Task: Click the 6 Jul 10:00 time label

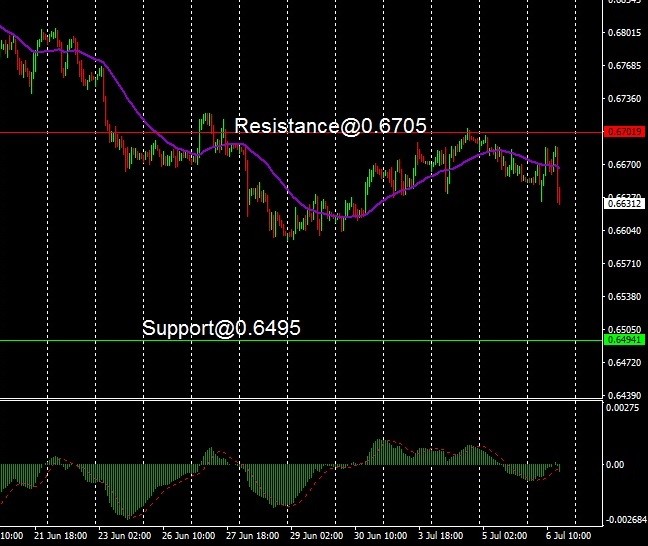Action: pos(569,536)
